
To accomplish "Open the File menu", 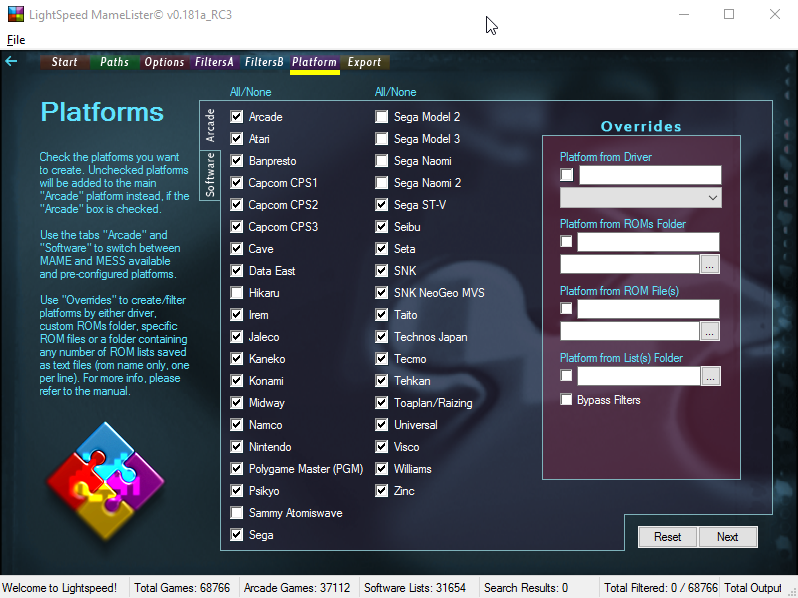I will pos(16,40).
